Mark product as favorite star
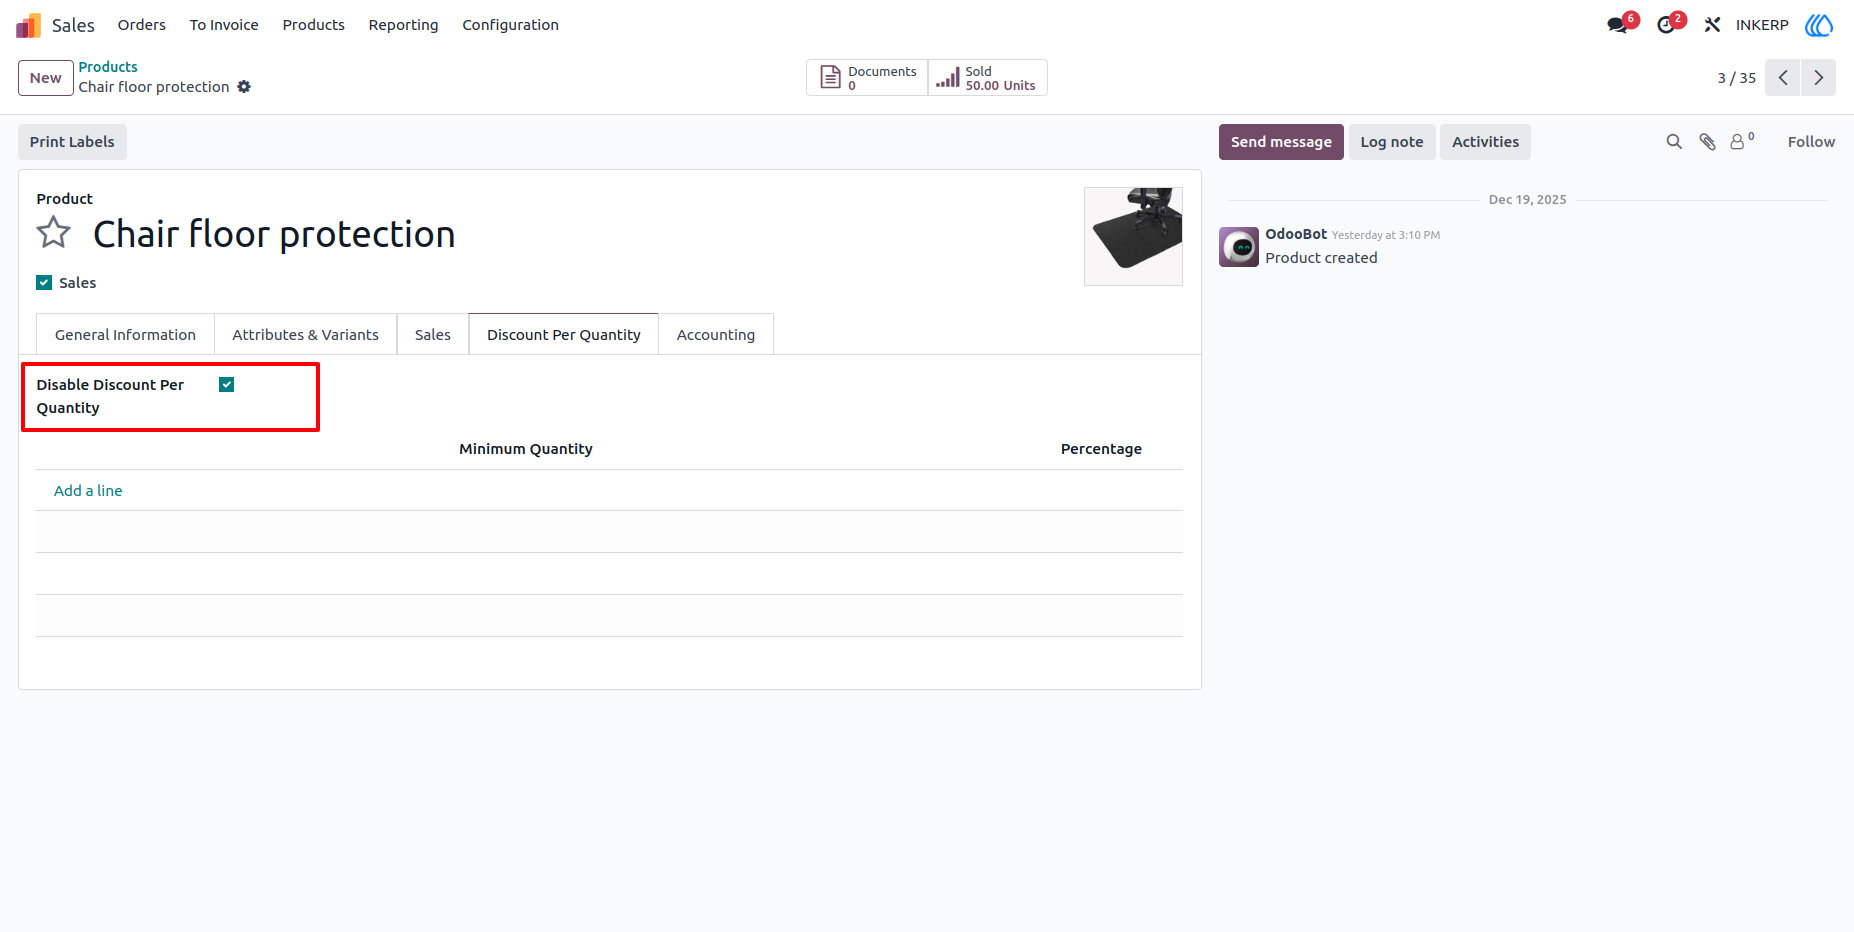Image resolution: width=1854 pixels, height=932 pixels. coord(54,233)
